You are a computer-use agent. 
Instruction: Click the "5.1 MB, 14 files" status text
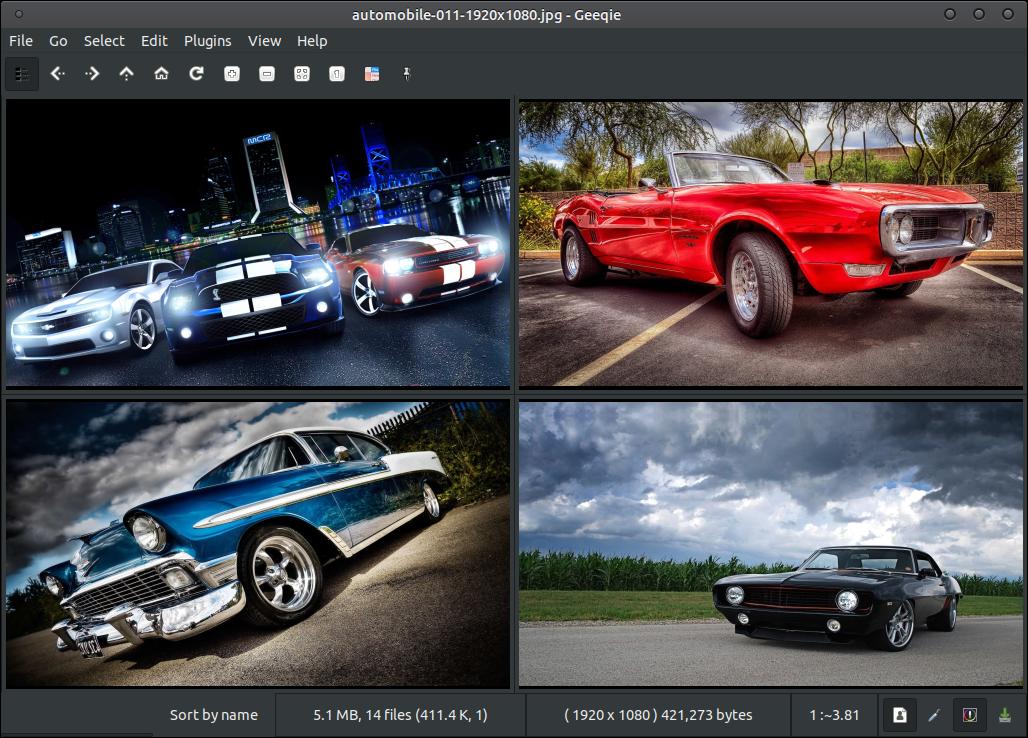point(401,715)
